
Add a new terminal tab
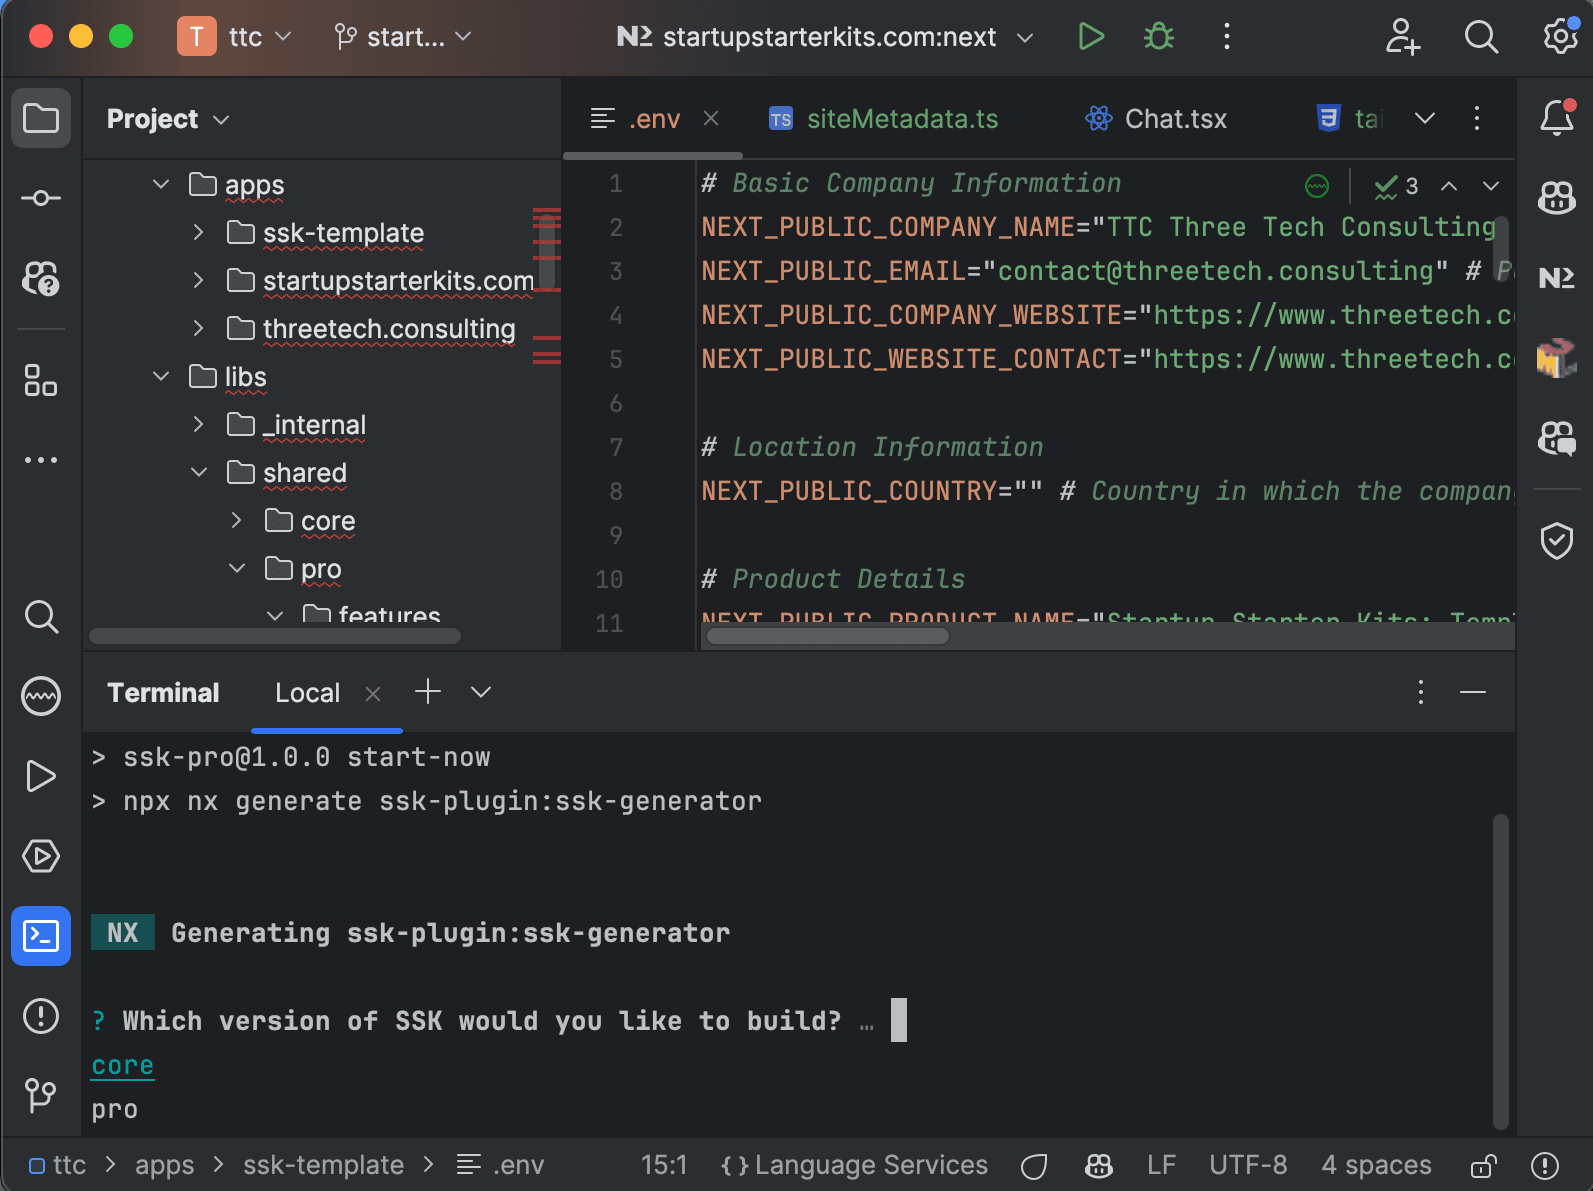tap(428, 692)
